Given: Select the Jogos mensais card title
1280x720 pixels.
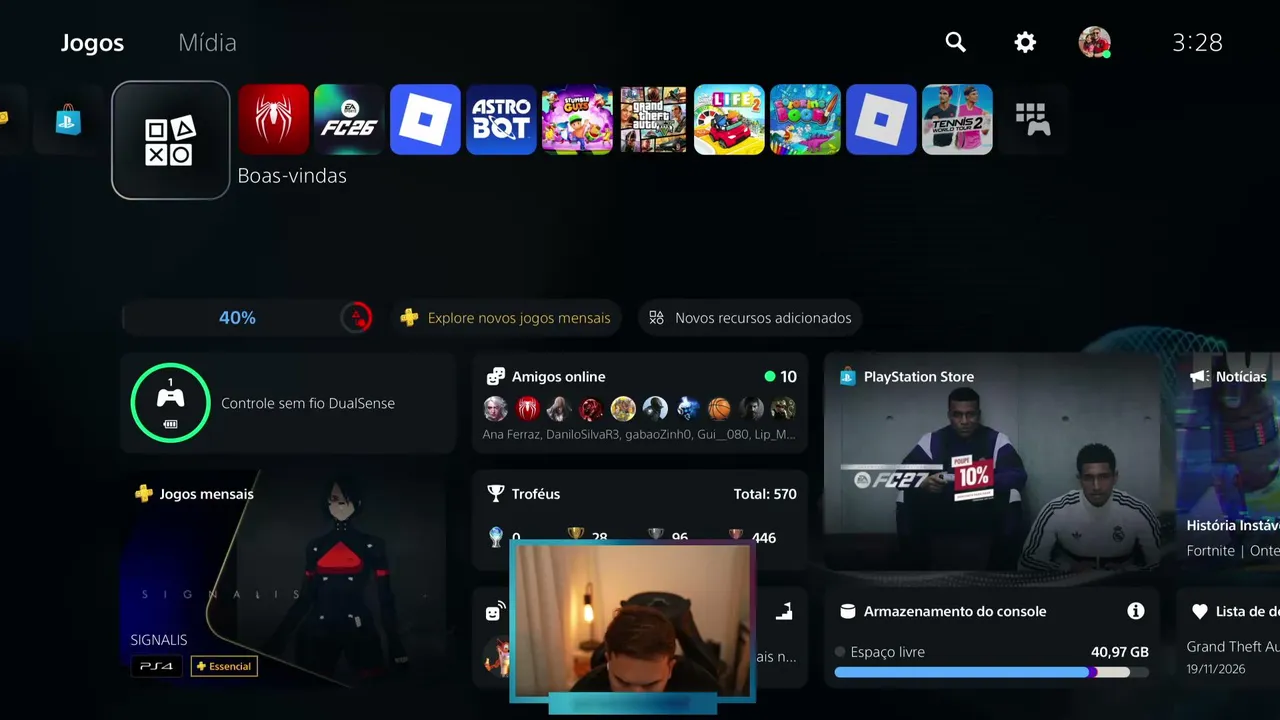Looking at the screenshot, I should point(207,494).
